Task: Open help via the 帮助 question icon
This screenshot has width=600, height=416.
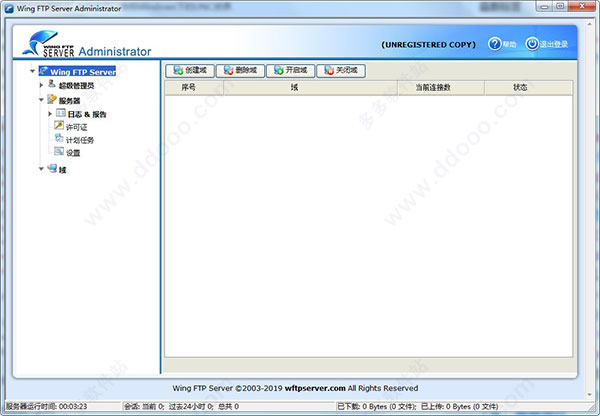Action: (494, 44)
